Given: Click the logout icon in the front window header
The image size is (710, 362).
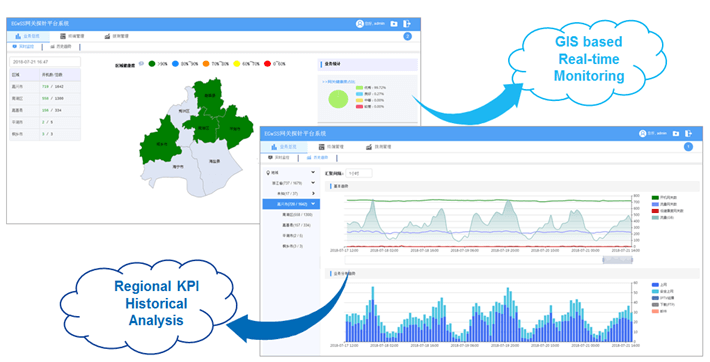Looking at the screenshot, I should pyautogui.click(x=688, y=133).
